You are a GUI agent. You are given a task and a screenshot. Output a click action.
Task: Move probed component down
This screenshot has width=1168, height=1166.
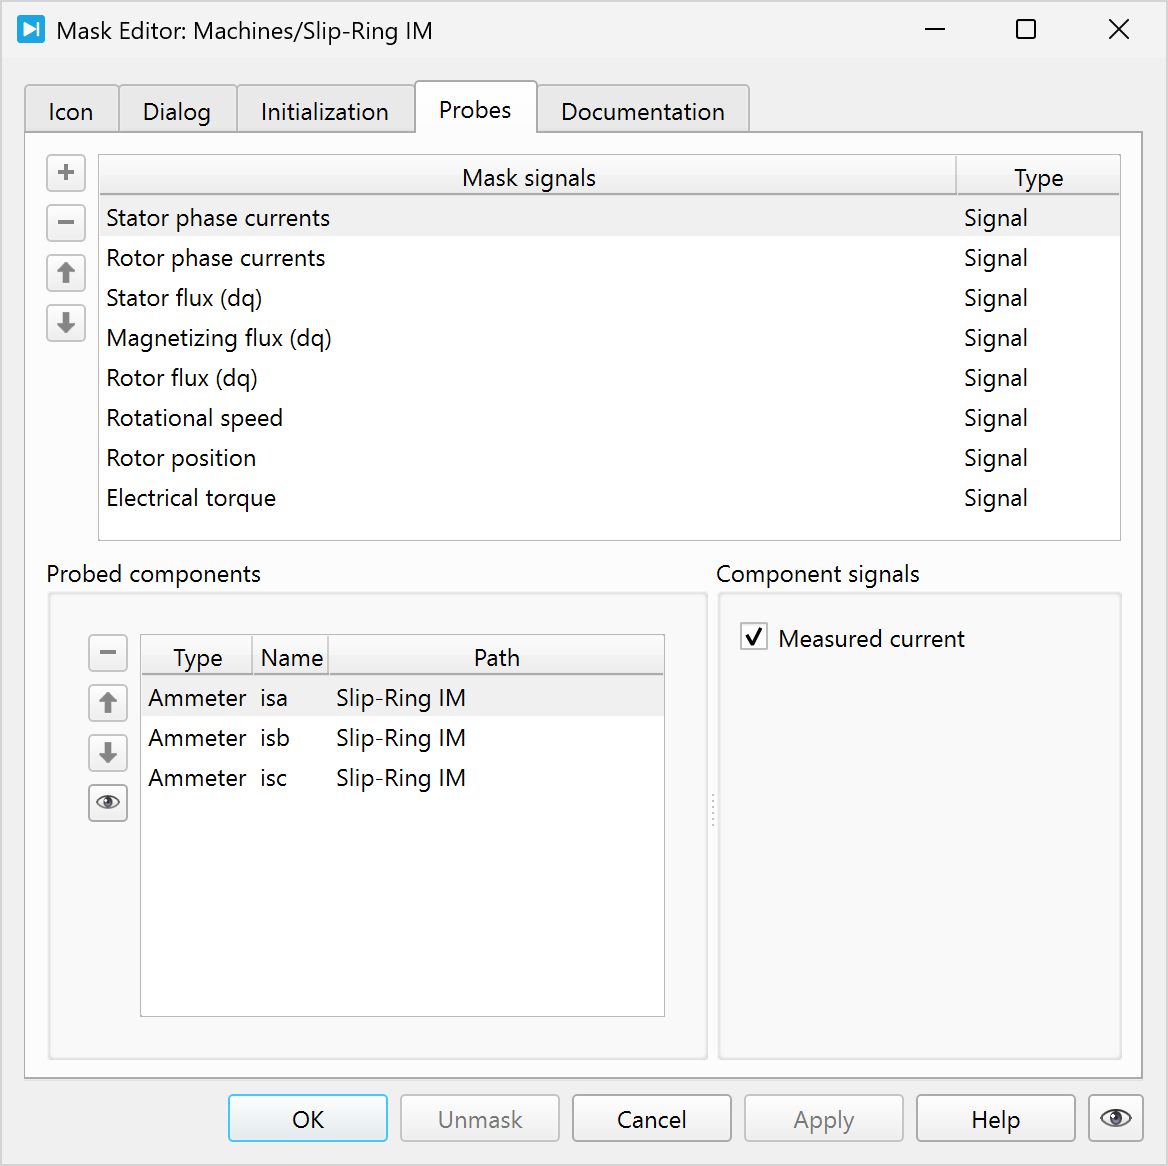pyautogui.click(x=108, y=753)
